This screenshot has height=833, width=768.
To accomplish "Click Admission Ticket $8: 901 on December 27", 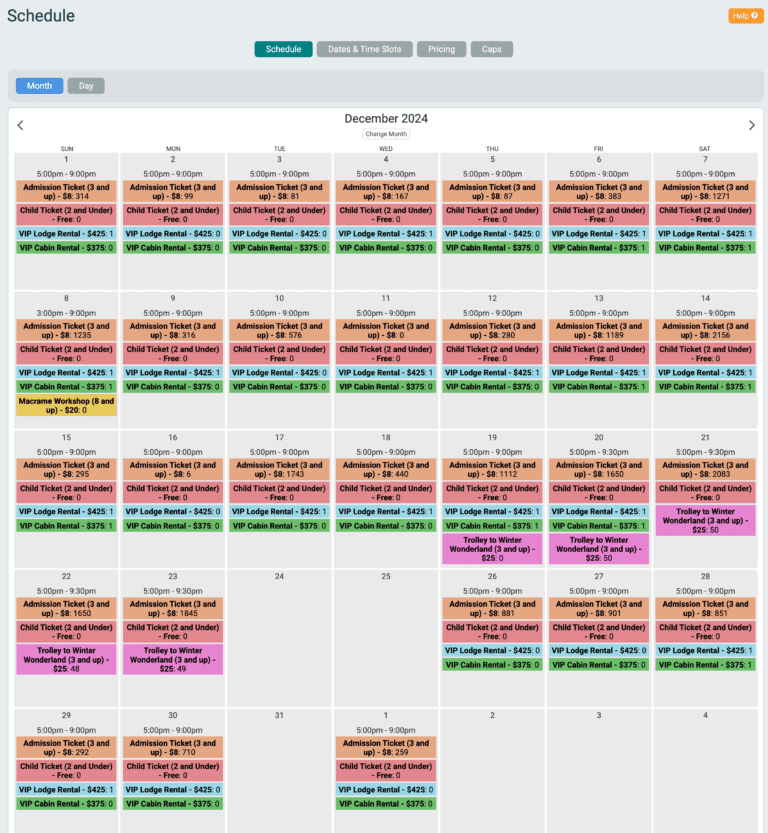I will point(599,608).
